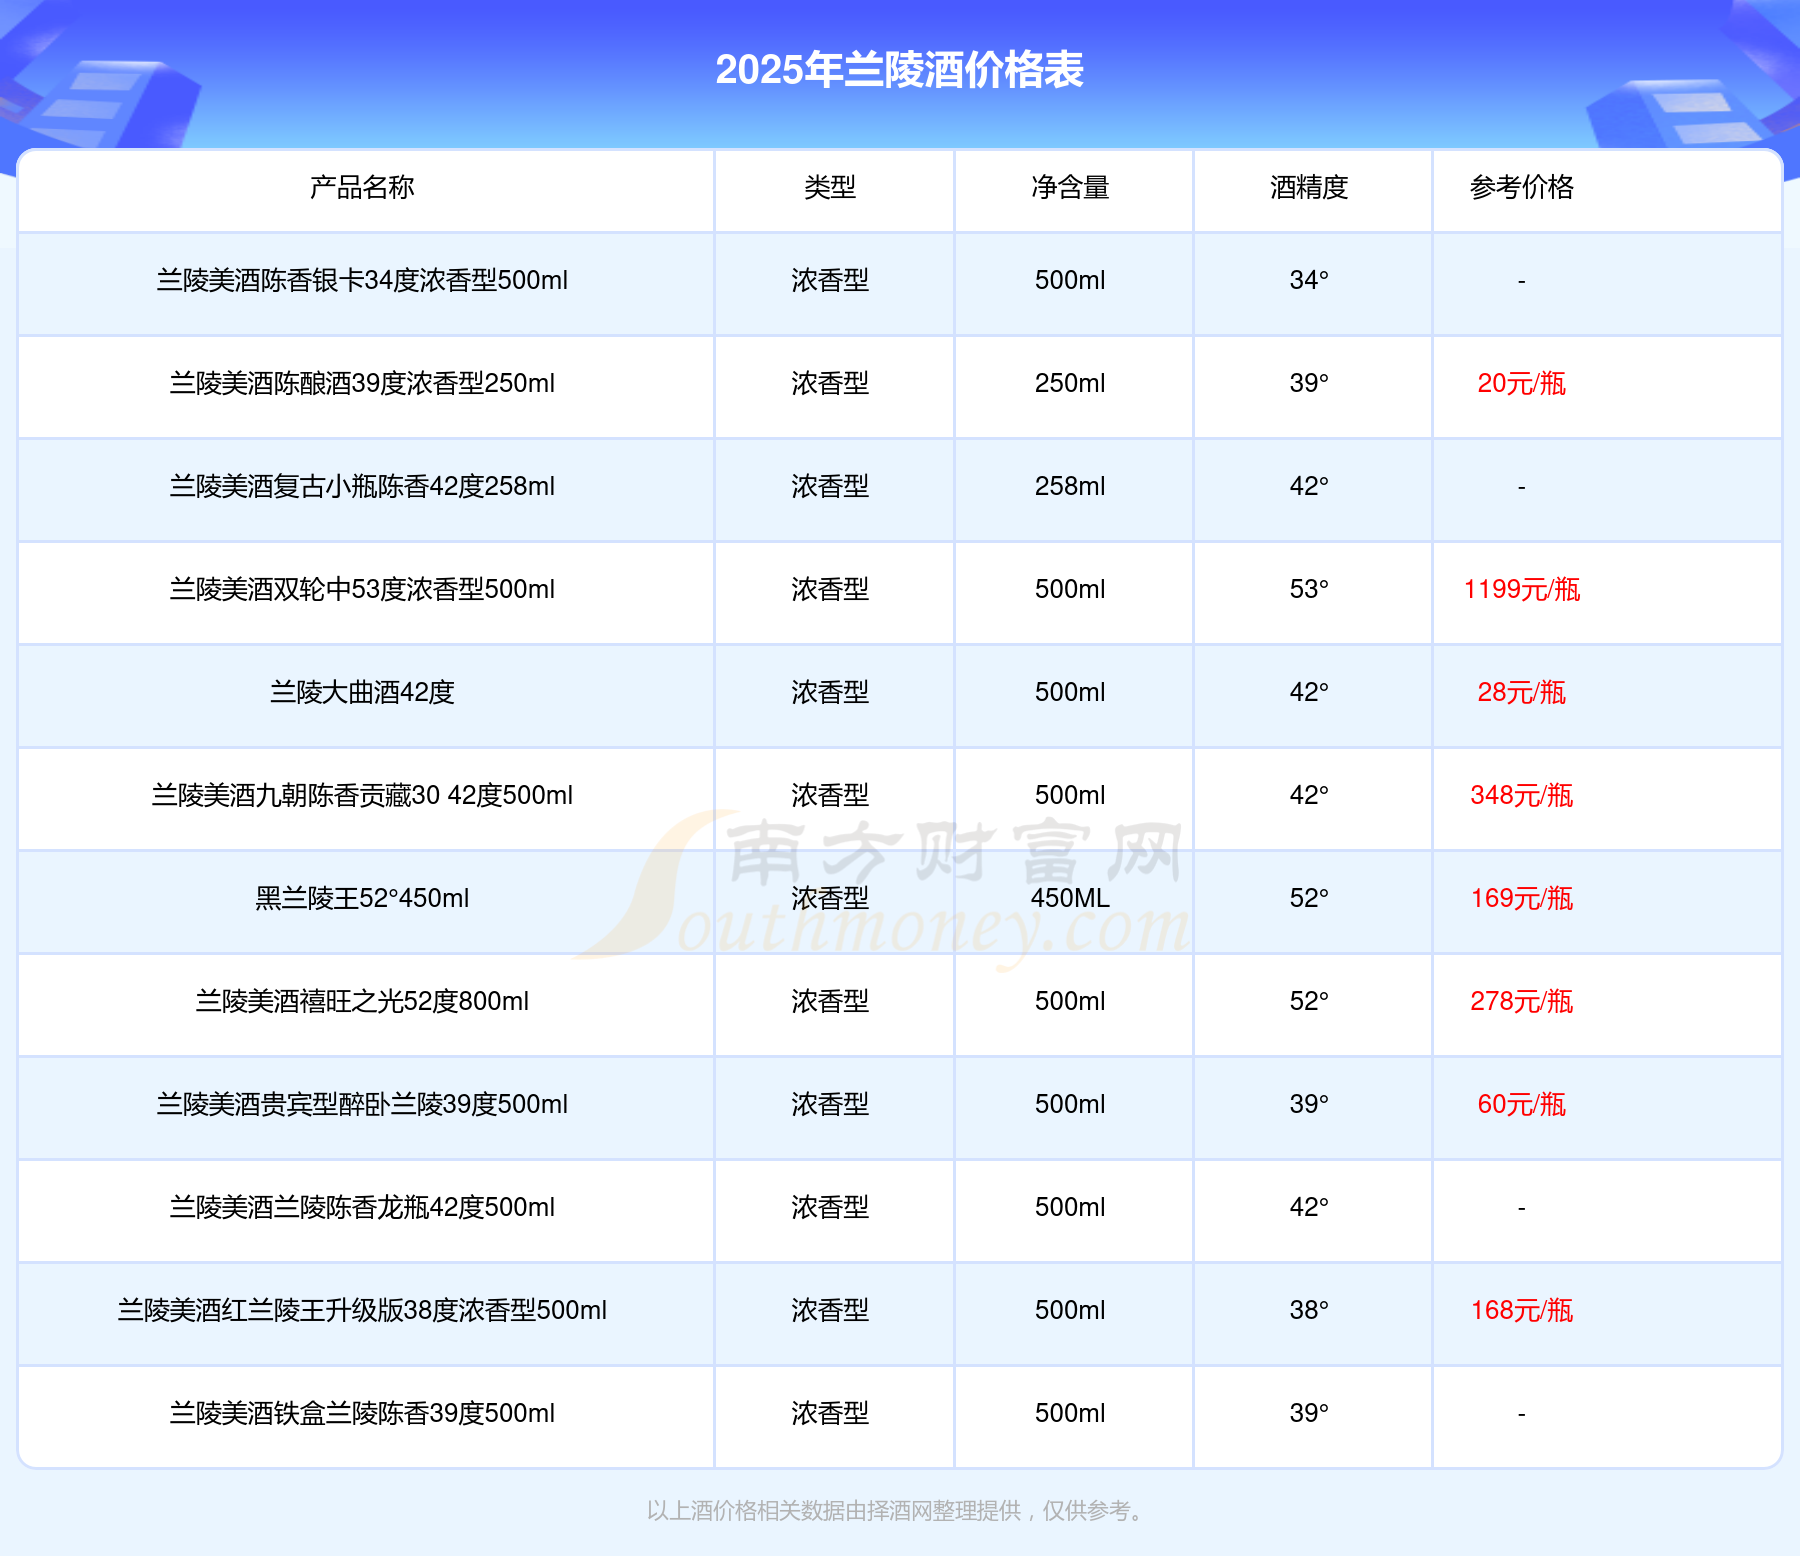The width and height of the screenshot is (1800, 1560).
Task: Click the 参考价格 column header
Action: (x=1522, y=187)
